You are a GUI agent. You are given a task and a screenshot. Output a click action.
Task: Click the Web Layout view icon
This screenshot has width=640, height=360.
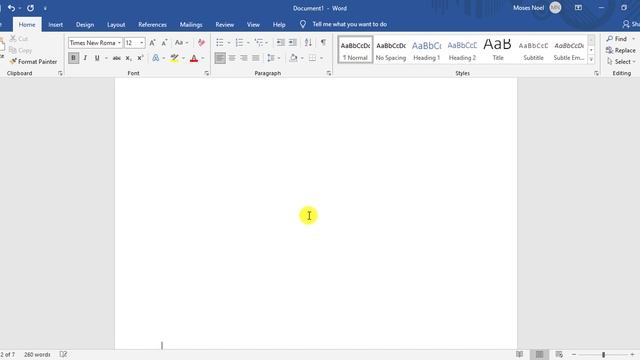(559, 354)
